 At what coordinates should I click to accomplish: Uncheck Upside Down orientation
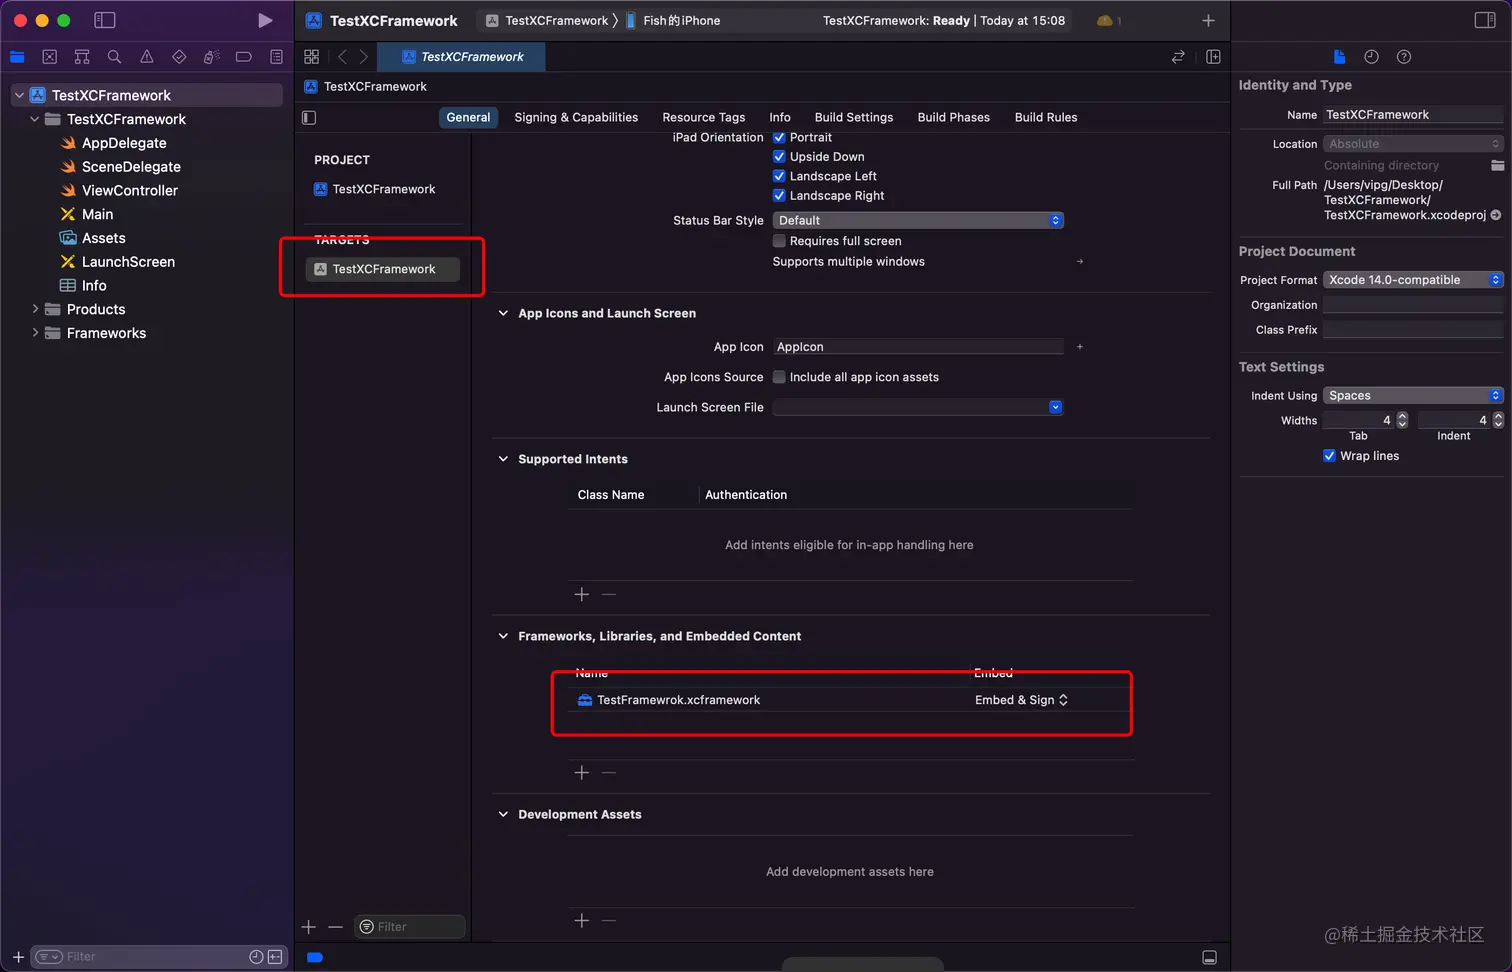pyautogui.click(x=779, y=157)
